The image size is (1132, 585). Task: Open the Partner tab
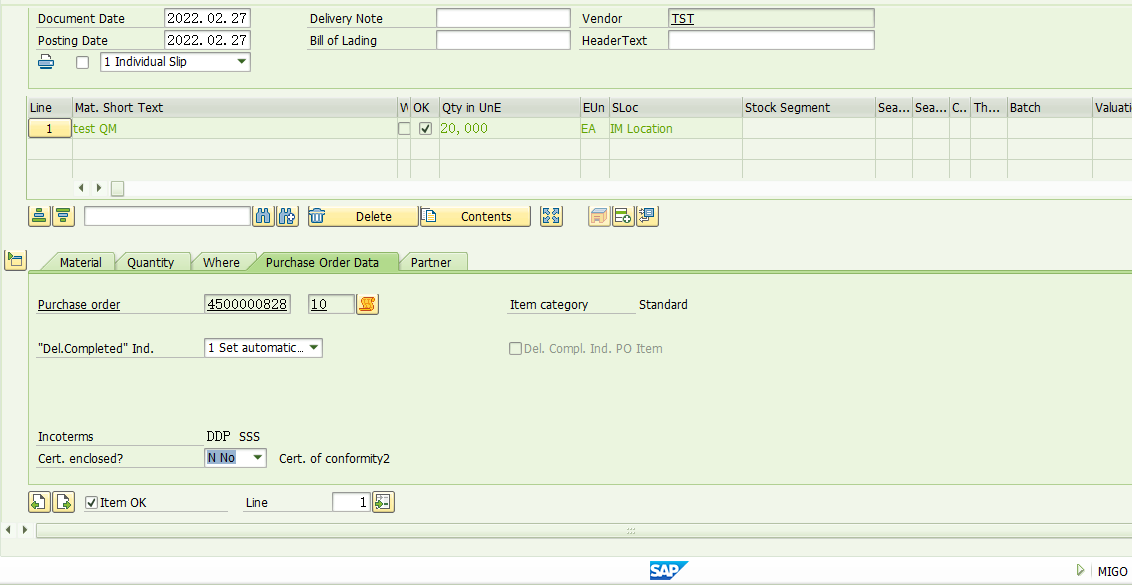431,262
